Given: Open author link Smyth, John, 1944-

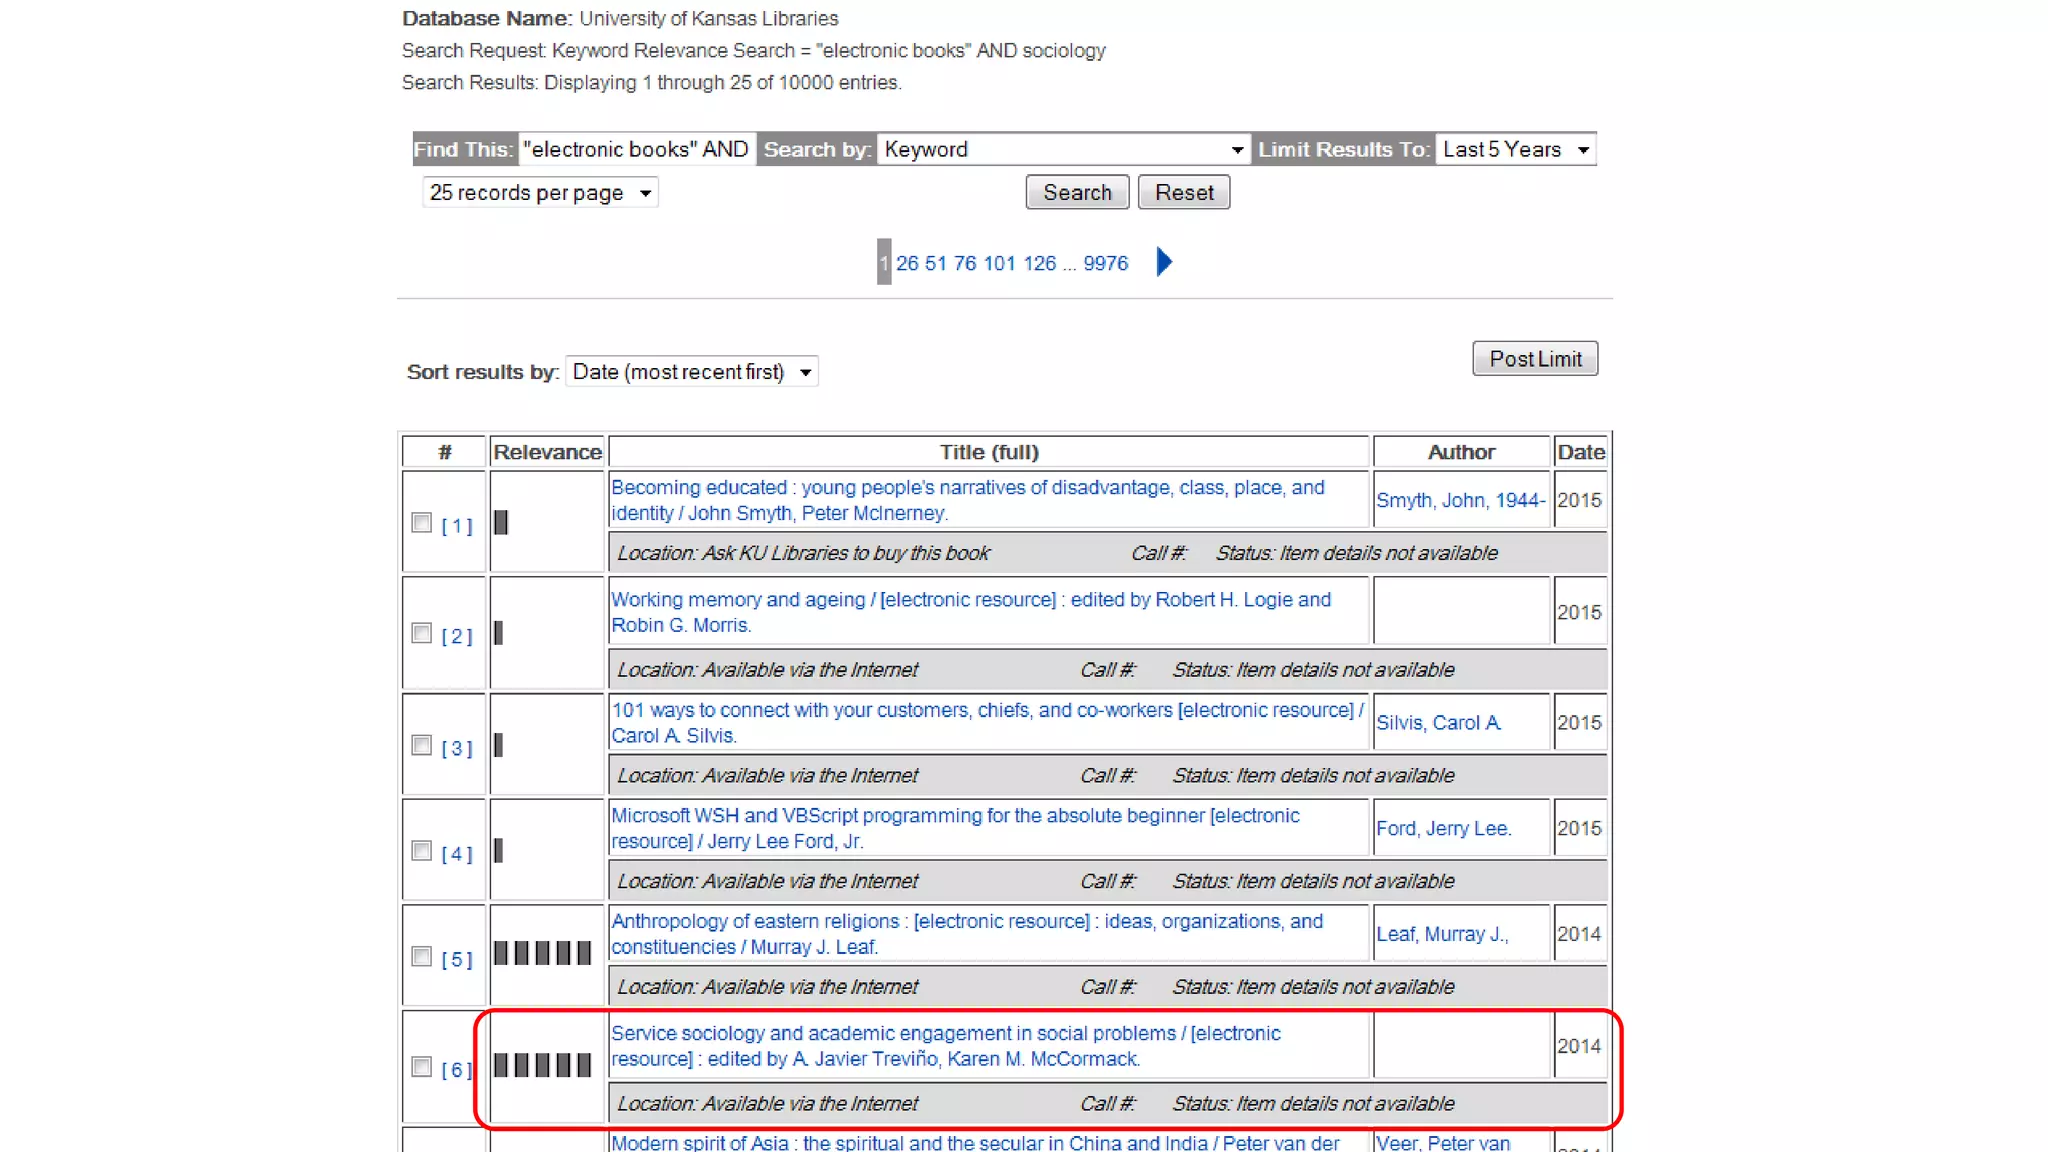Looking at the screenshot, I should [1460, 500].
